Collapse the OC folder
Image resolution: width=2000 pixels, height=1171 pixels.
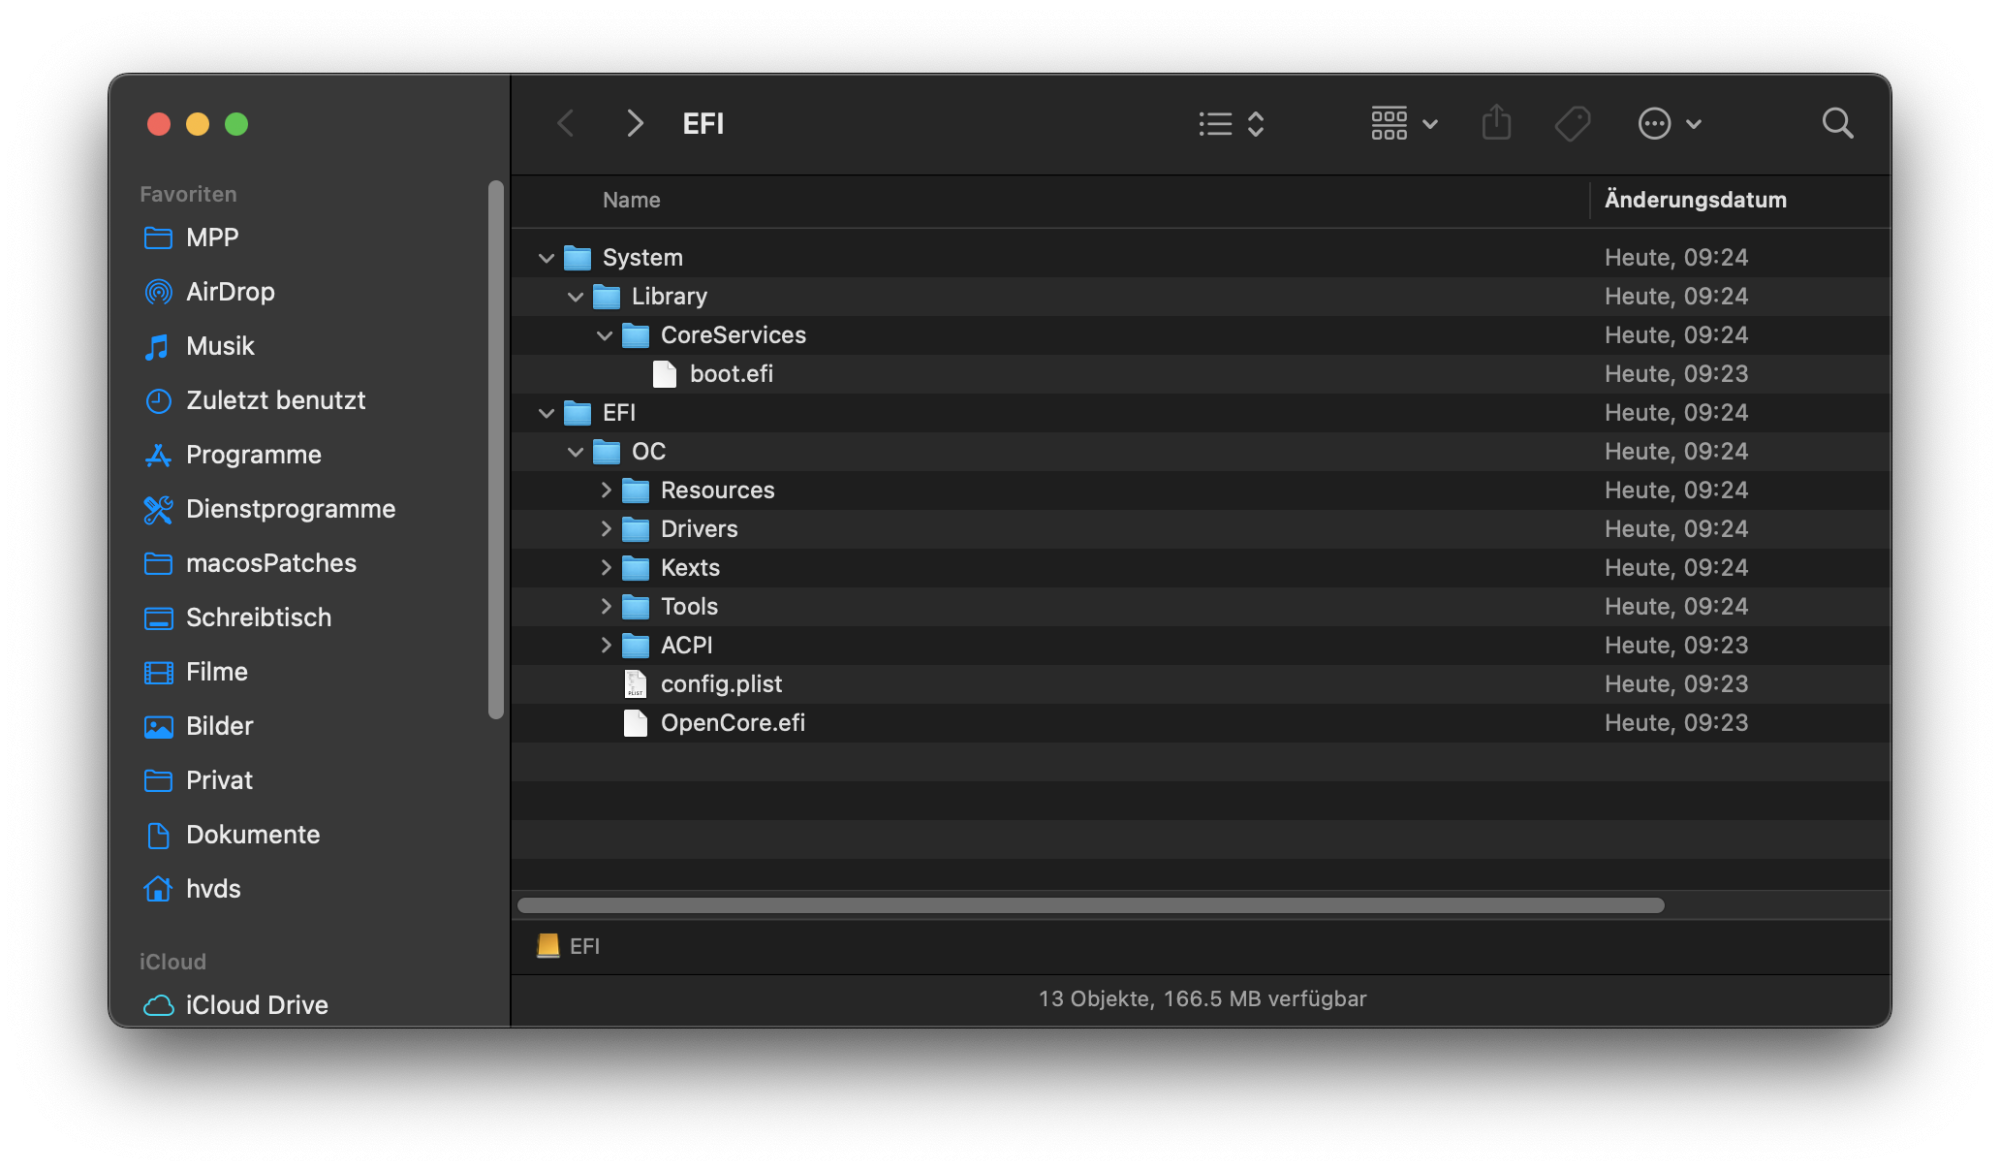click(x=575, y=452)
